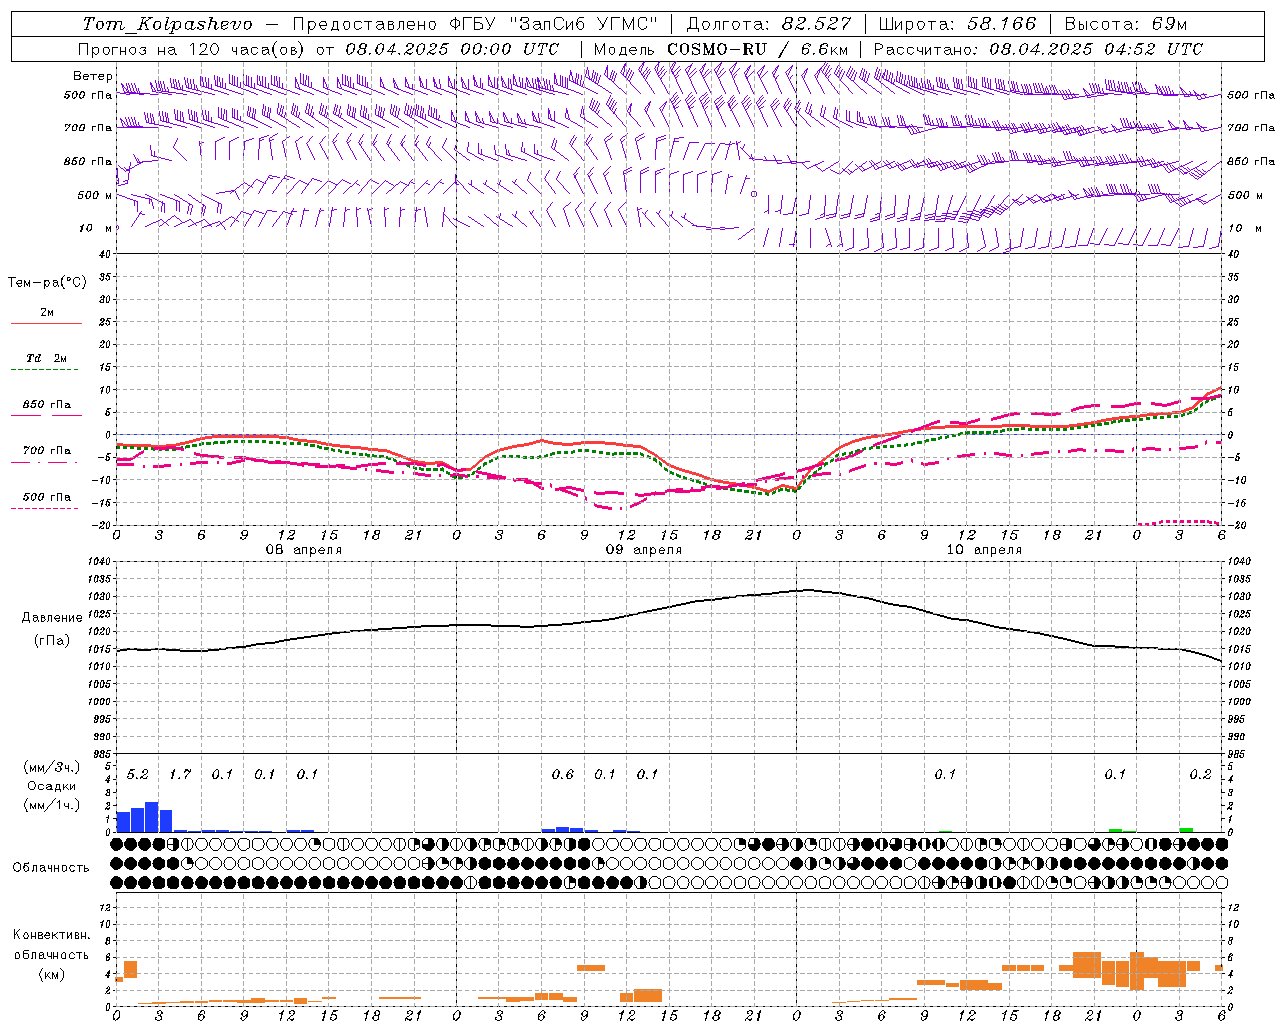Click the 700 гПа temperature legend entry
This screenshot has height=1024, width=1280.
(46, 451)
